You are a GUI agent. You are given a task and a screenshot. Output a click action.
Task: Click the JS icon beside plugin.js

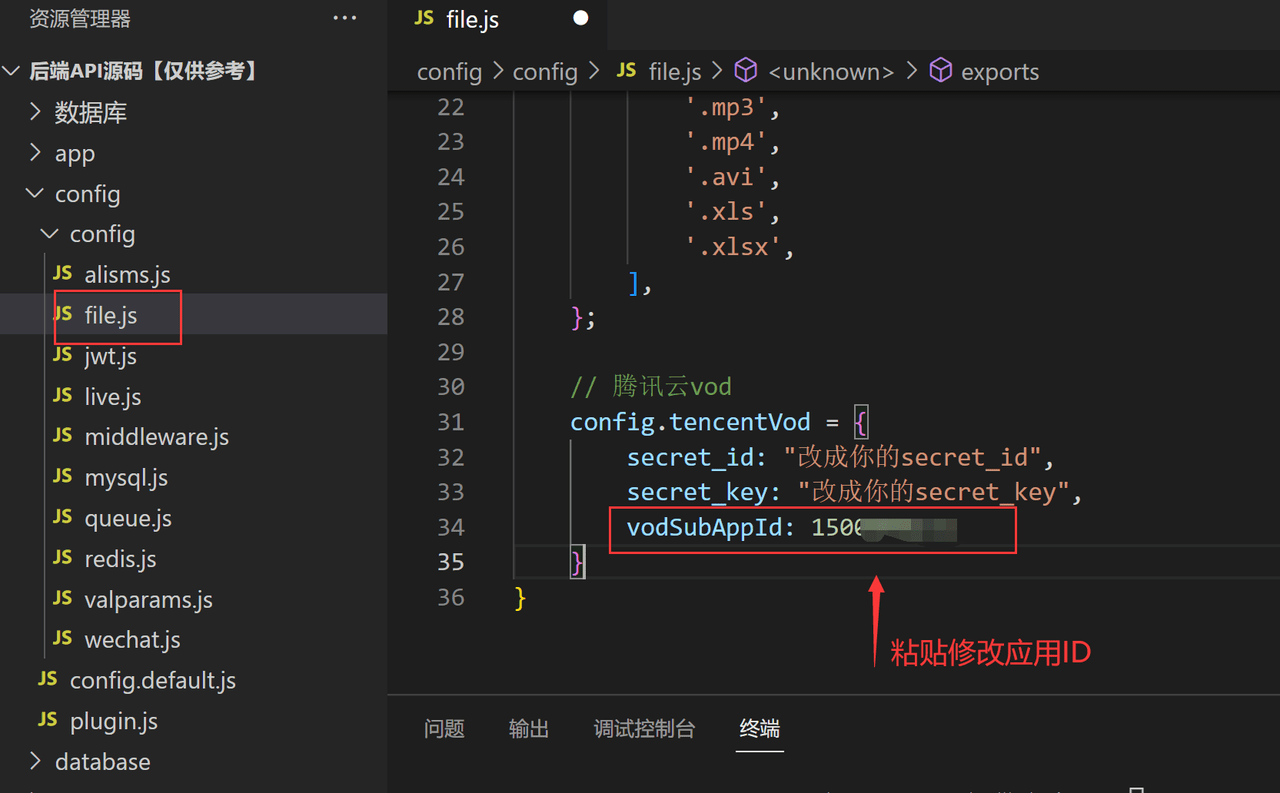tap(47, 719)
